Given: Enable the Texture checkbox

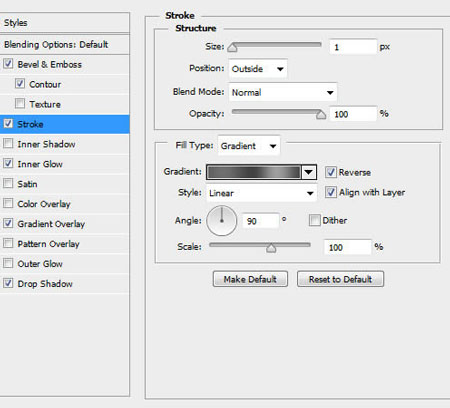Looking at the screenshot, I should 20,104.
